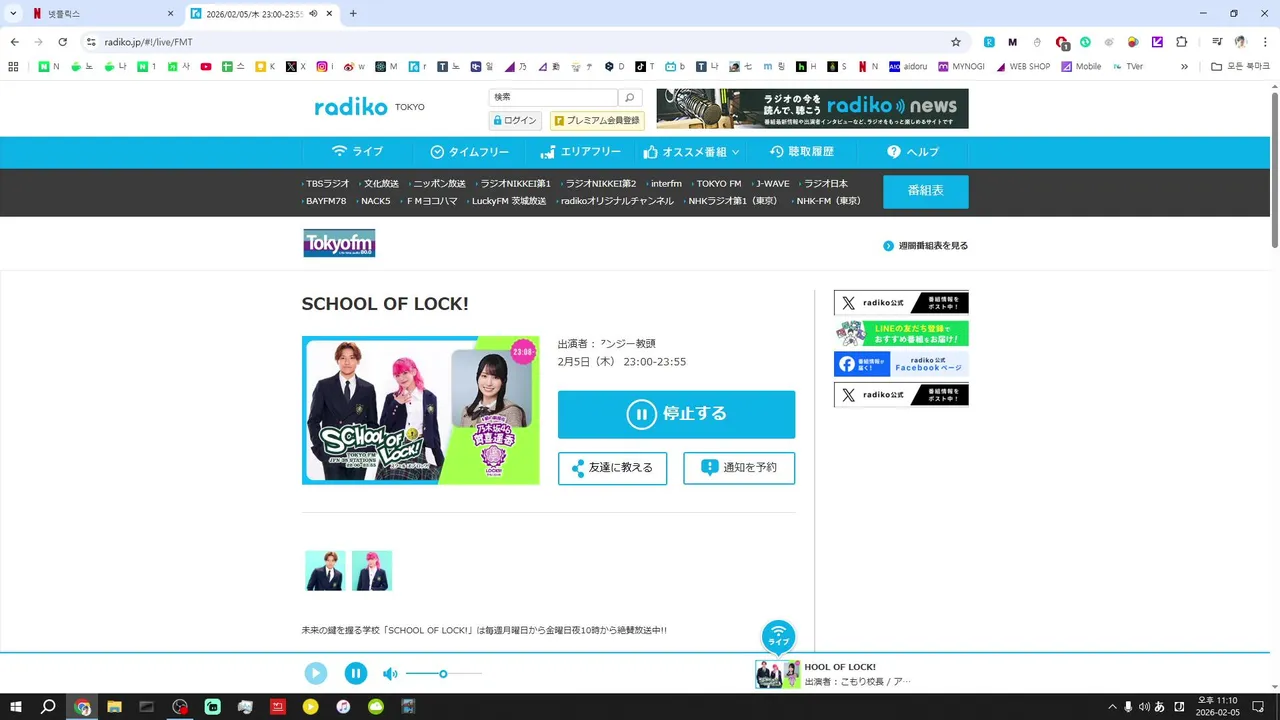This screenshot has width=1280, height=720.
Task: Click the SCHOOL OF LOCK! program artwork
Action: click(421, 410)
